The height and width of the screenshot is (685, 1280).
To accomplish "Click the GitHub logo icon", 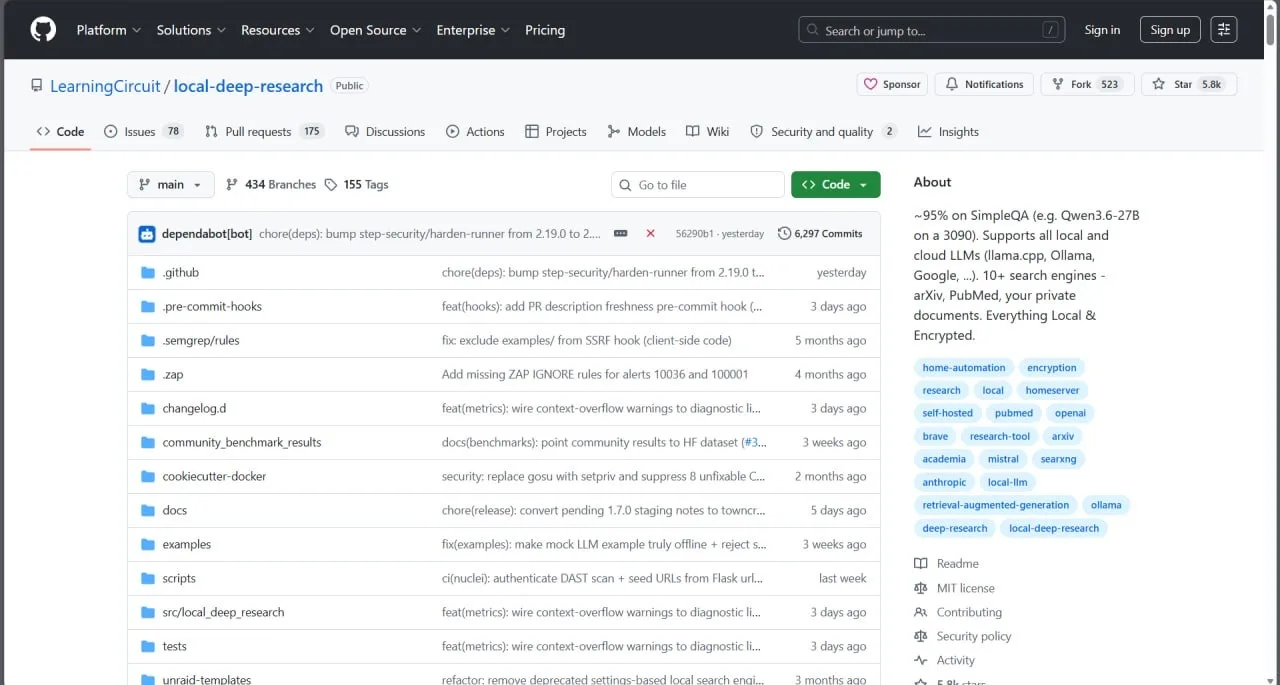I will tap(43, 30).
